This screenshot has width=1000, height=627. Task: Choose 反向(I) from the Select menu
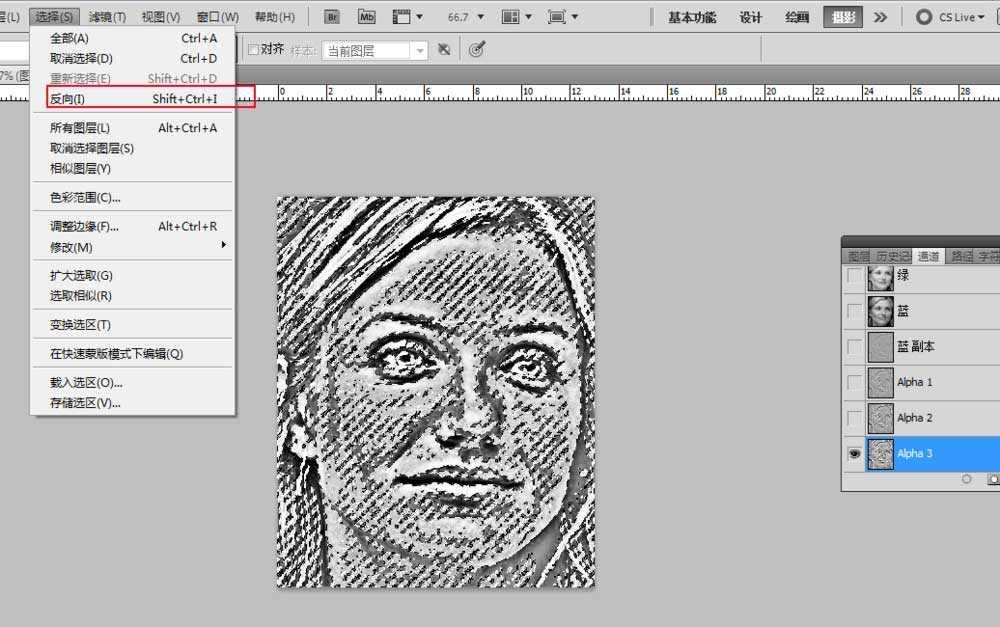pyautogui.click(x=68, y=99)
